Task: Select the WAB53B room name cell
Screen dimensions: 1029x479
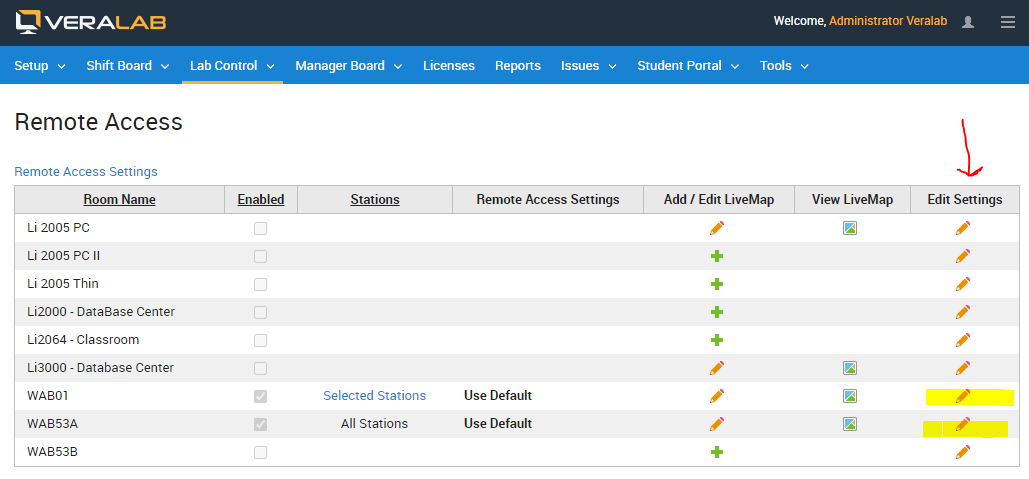Action: (52, 452)
